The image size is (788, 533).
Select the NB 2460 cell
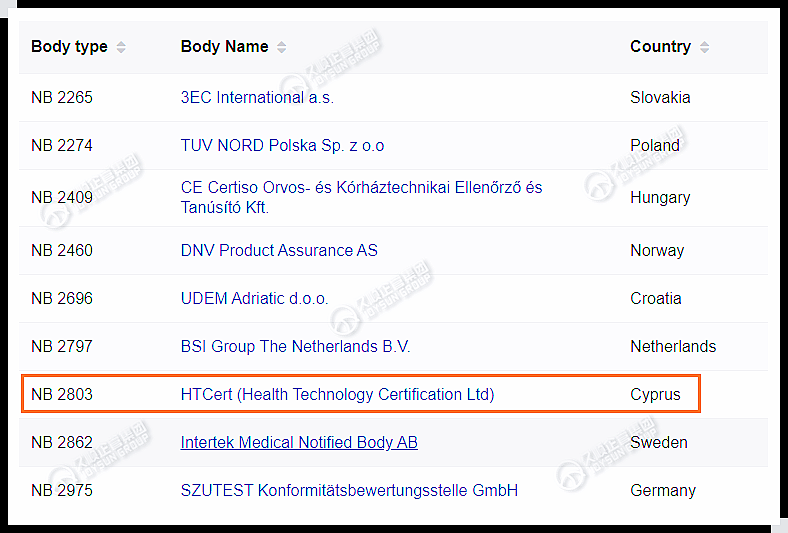(x=62, y=250)
